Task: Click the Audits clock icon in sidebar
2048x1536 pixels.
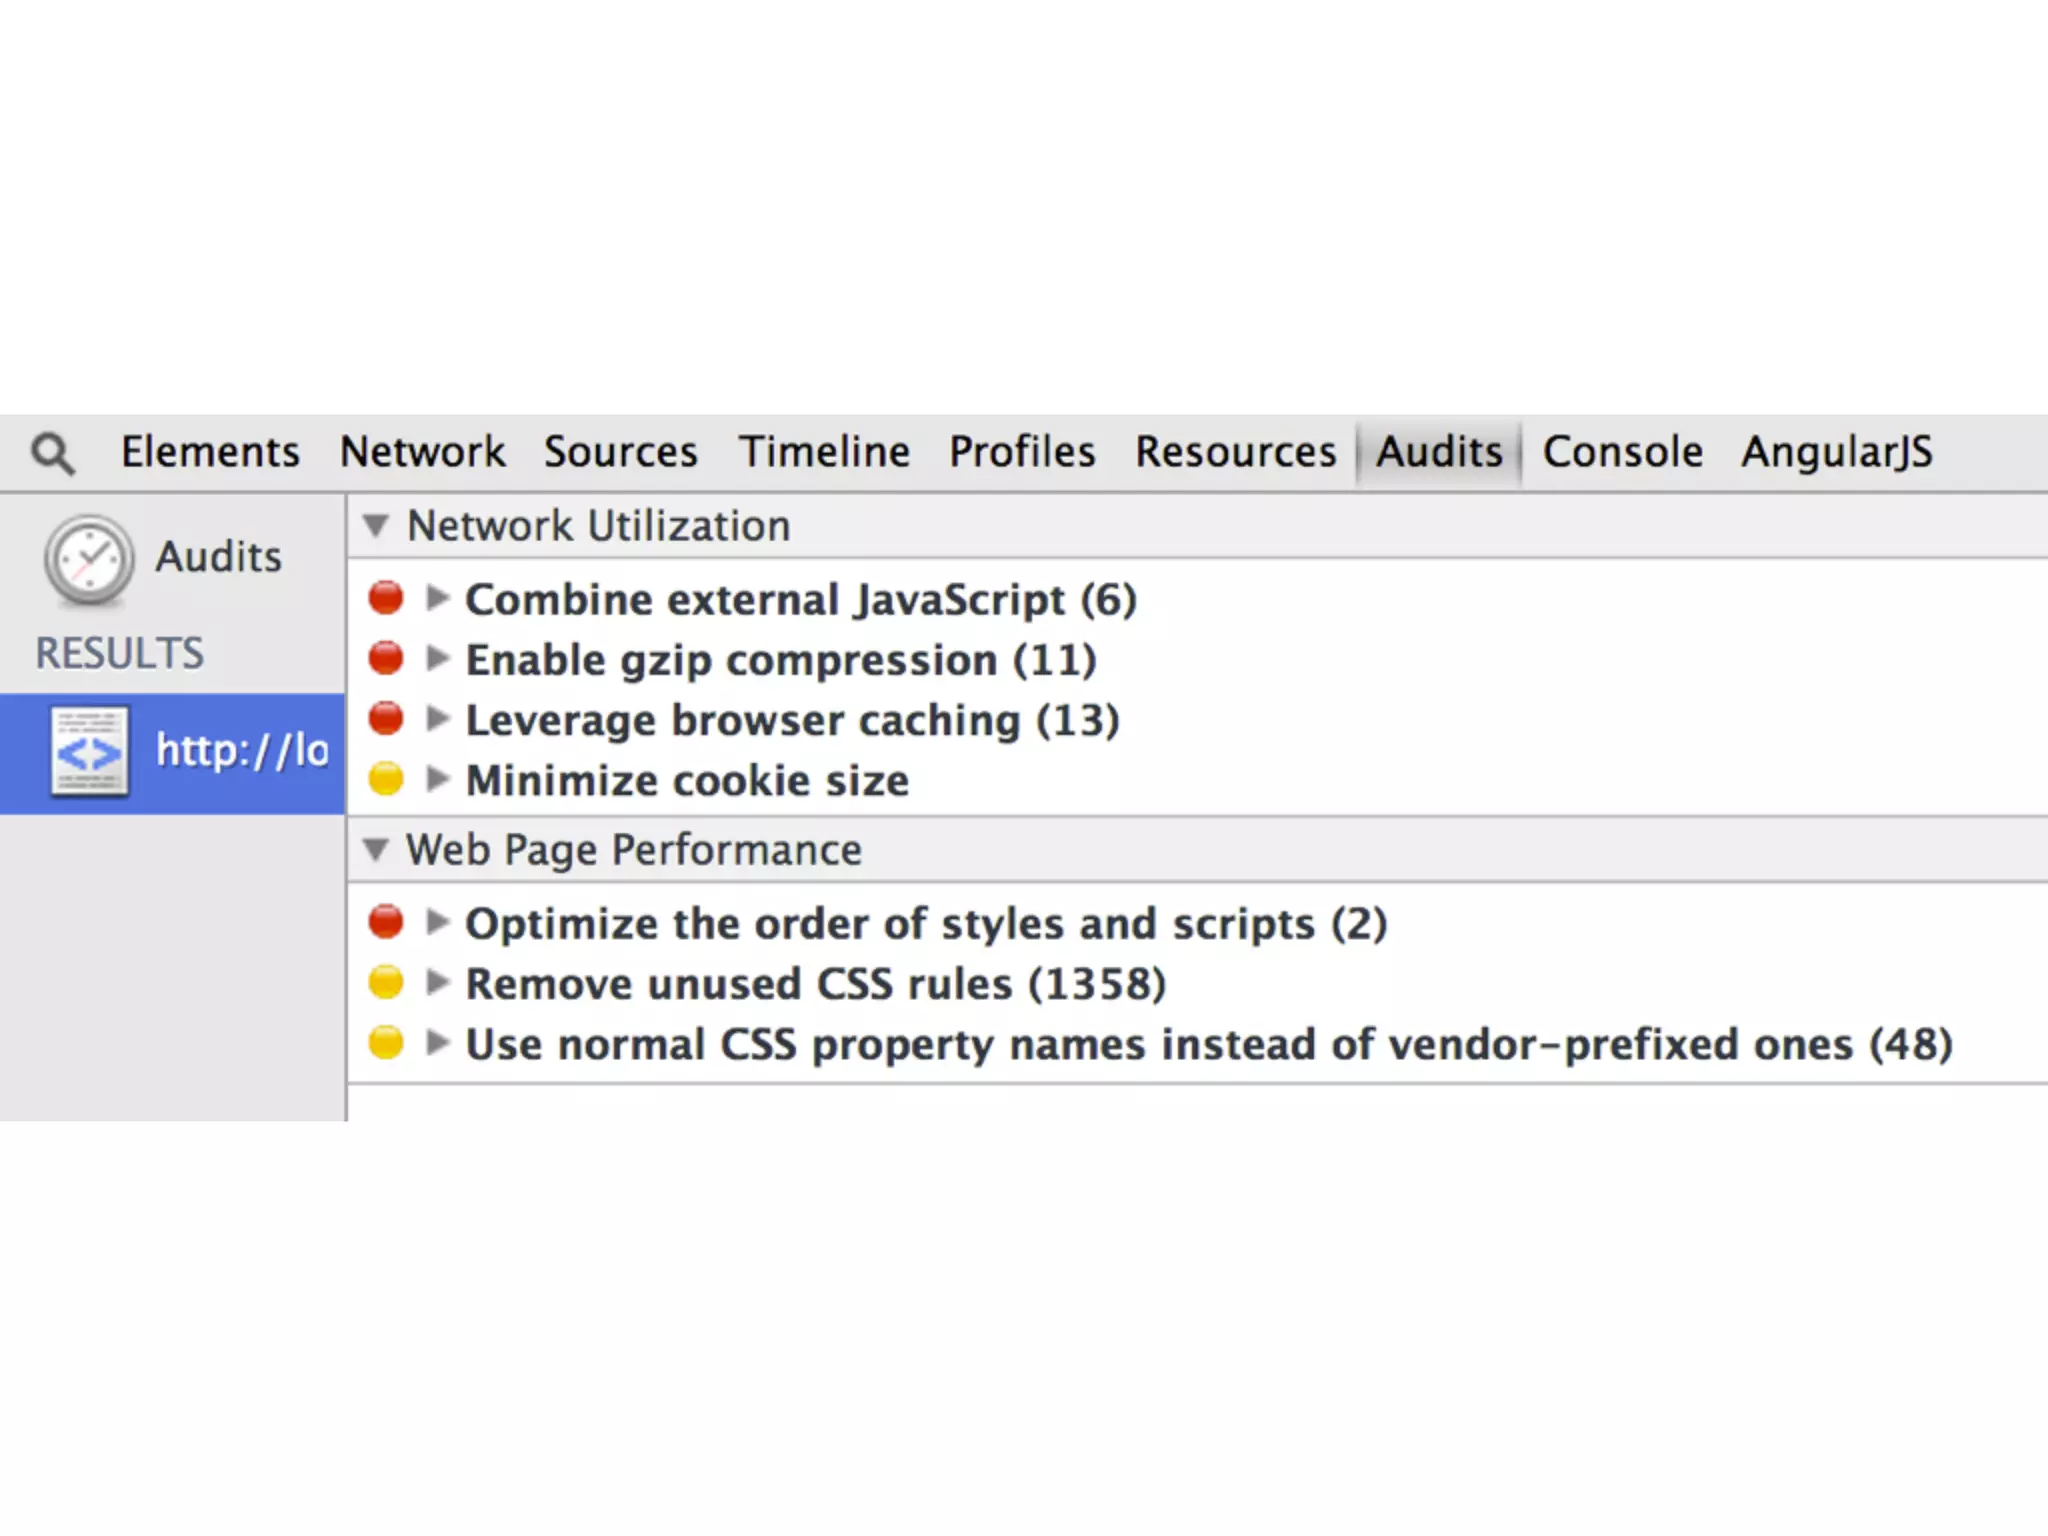Action: pos(89,560)
